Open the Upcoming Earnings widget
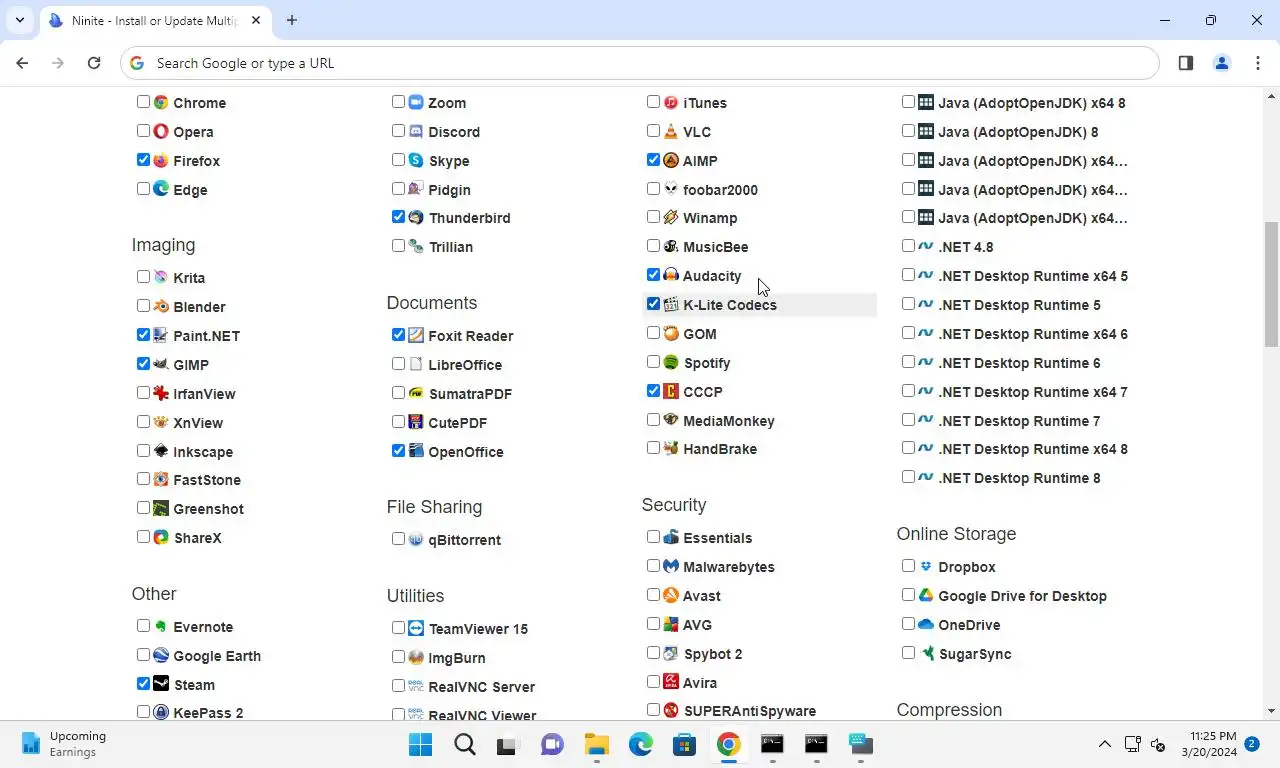The height and width of the screenshot is (768, 1280). 64,744
